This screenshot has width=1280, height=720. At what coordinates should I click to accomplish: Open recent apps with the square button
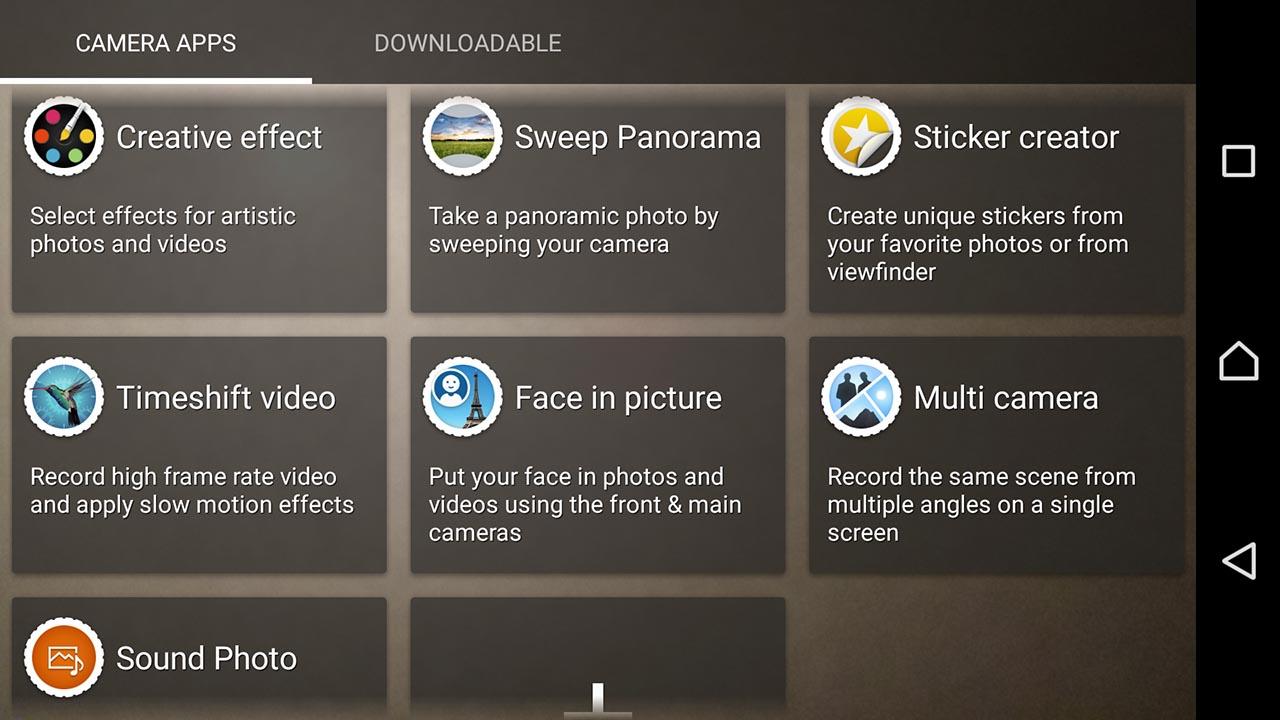(x=1238, y=161)
